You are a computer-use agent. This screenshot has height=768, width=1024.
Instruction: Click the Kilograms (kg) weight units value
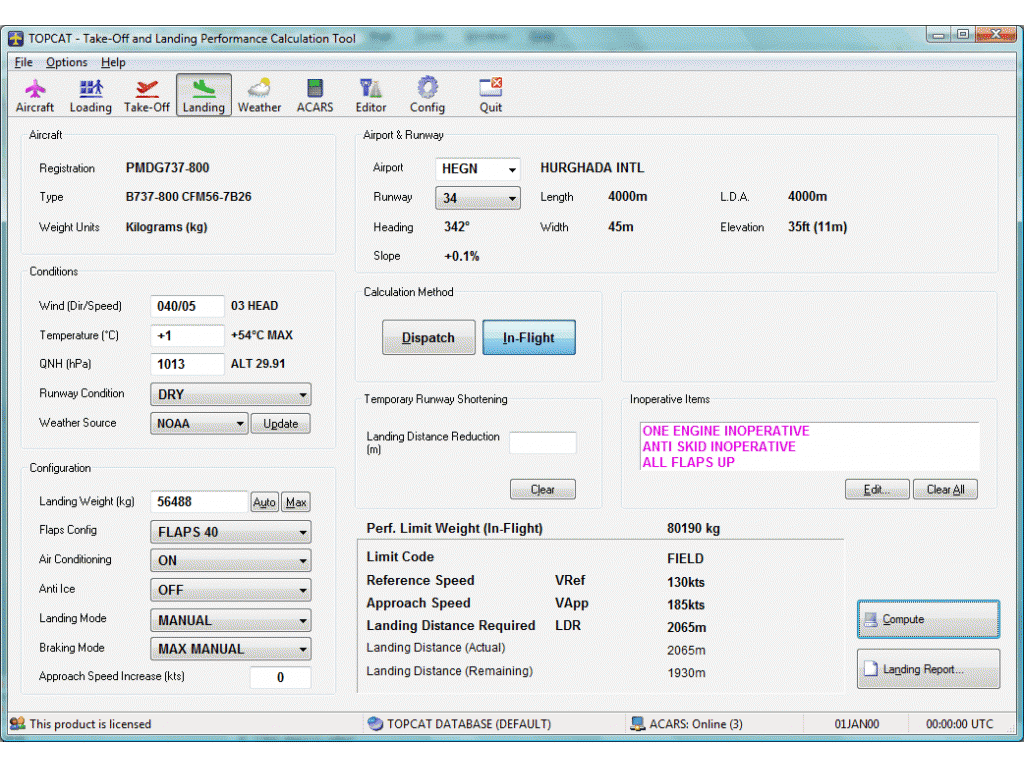click(166, 227)
